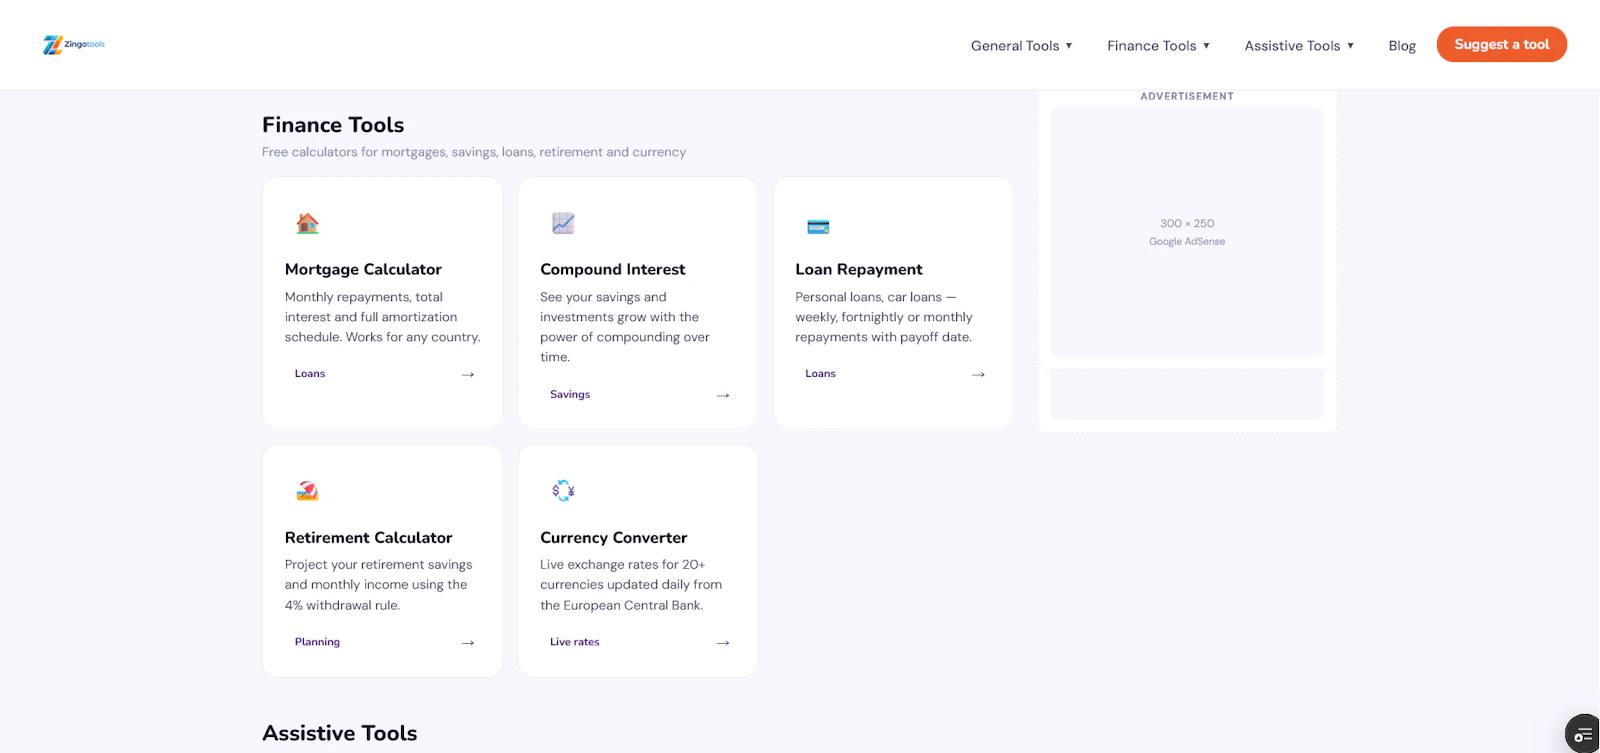The height and width of the screenshot is (753, 1600).
Task: Click the Savings tag on Compound Interest card
Action: pyautogui.click(x=570, y=394)
